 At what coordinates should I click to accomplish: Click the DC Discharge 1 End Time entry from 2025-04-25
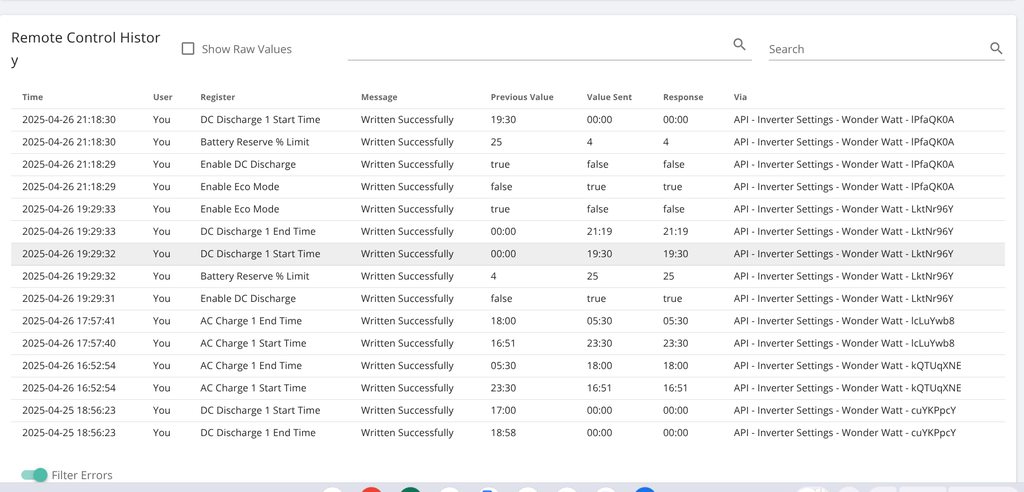tap(258, 433)
